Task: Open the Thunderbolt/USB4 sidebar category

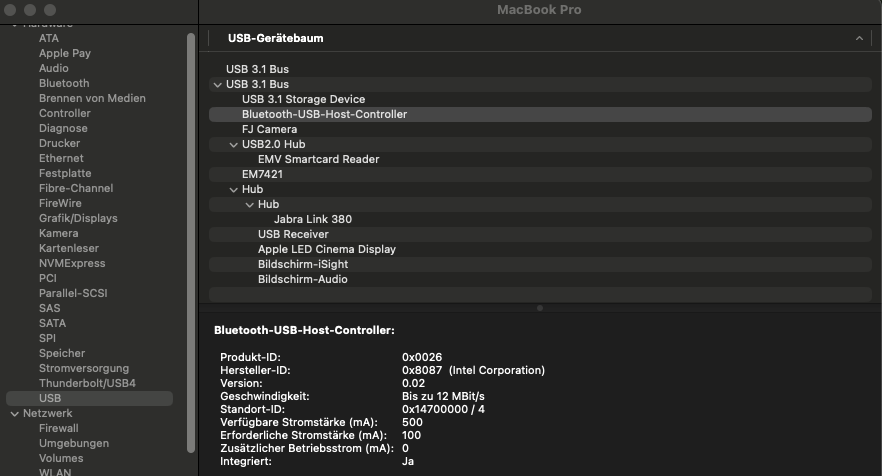Action: click(x=87, y=383)
